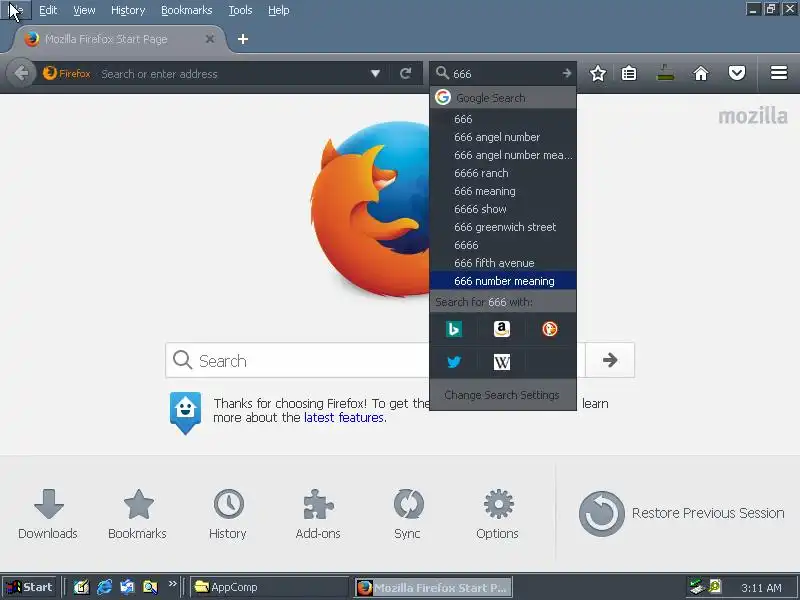
Task: Open Downloads from the start page
Action: 48,514
